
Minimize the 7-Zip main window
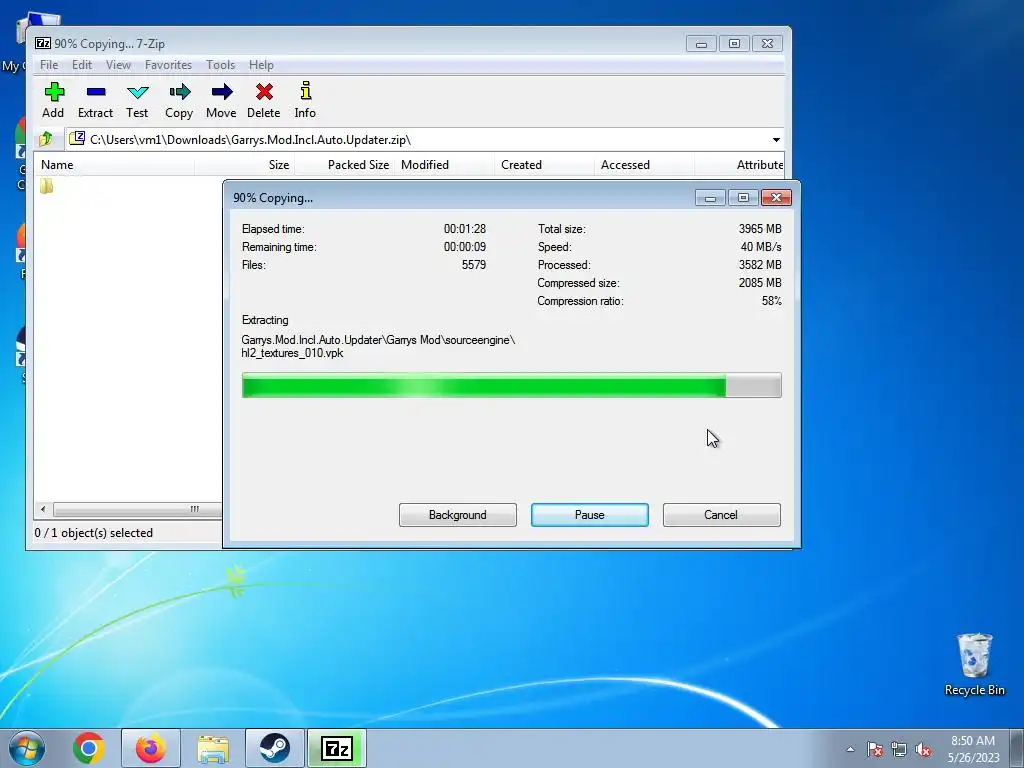(x=701, y=44)
